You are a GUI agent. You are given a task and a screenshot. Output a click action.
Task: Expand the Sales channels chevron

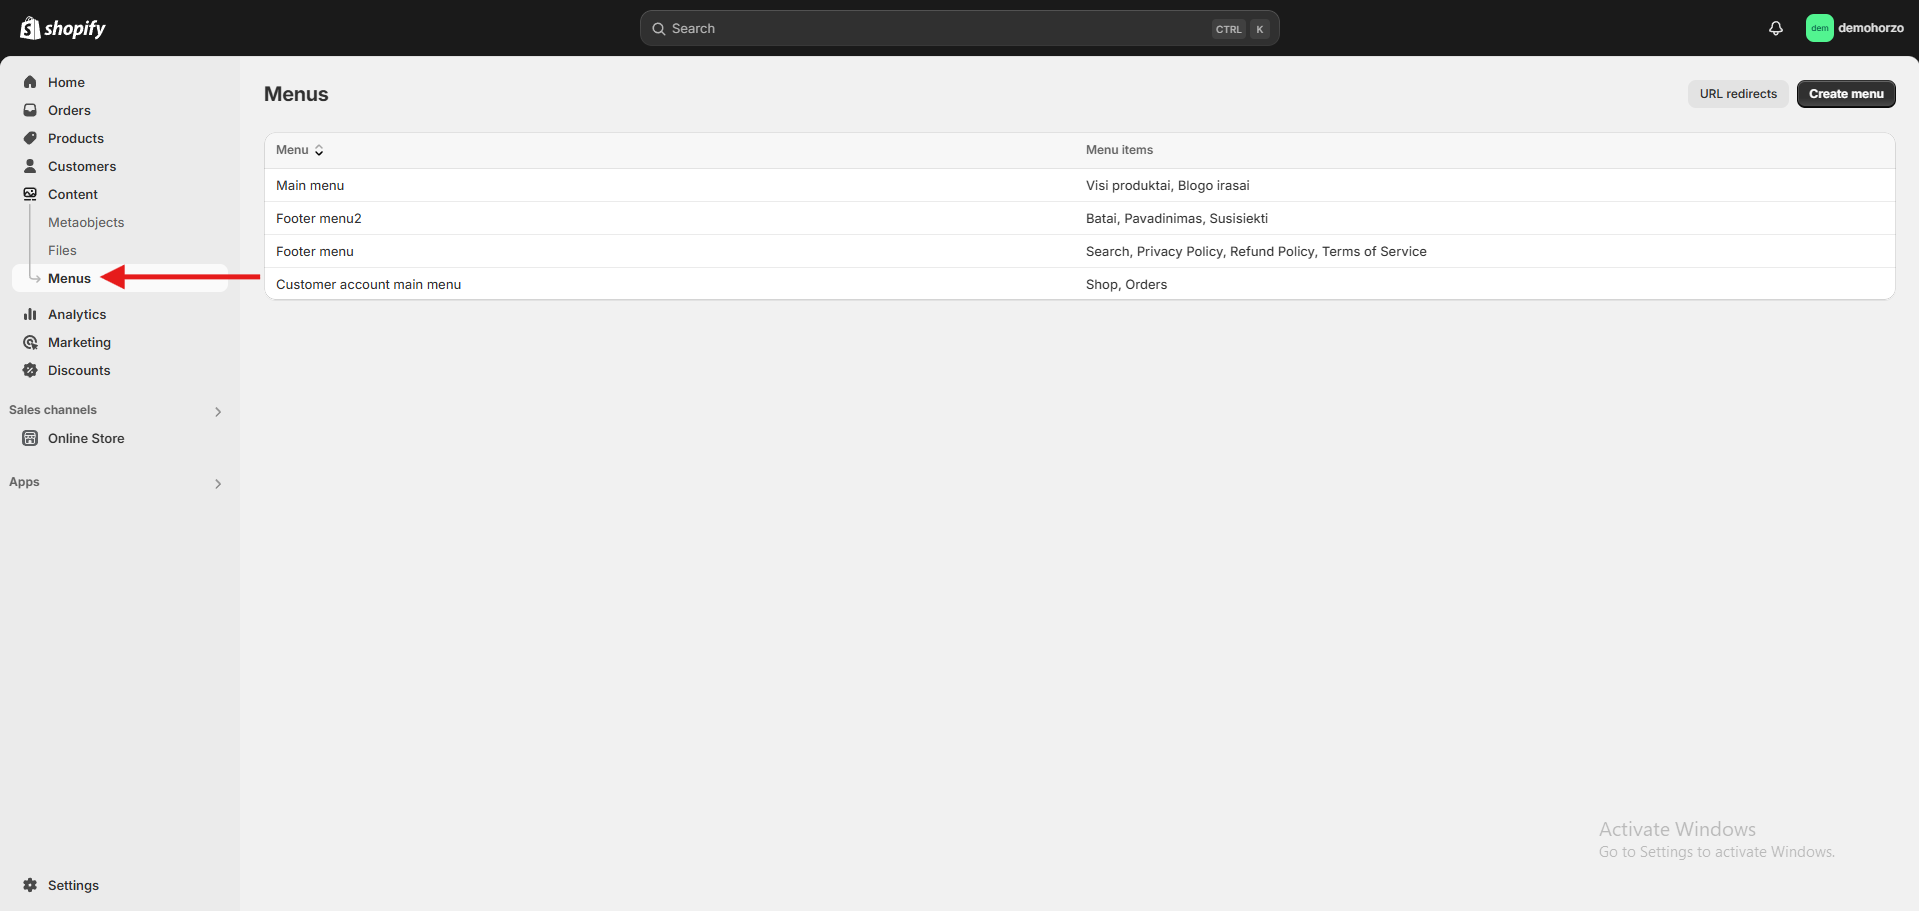[218, 411]
